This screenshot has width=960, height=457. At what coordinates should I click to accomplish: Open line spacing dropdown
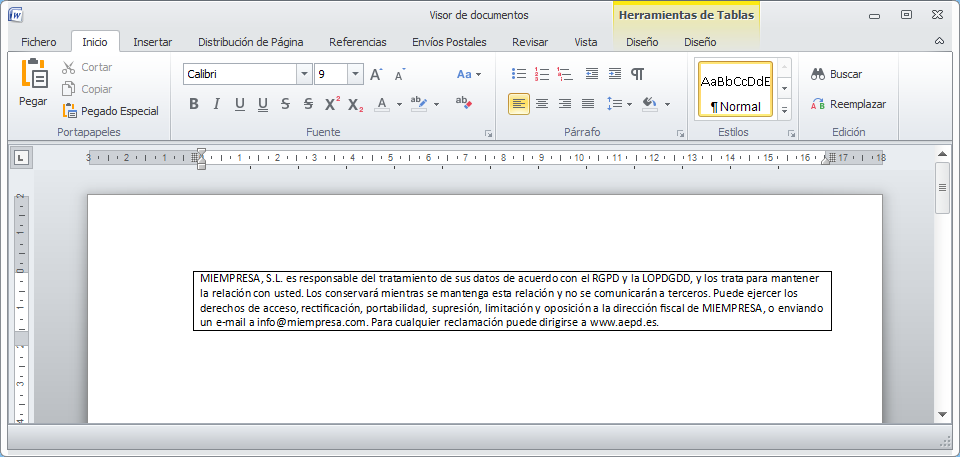(x=619, y=104)
